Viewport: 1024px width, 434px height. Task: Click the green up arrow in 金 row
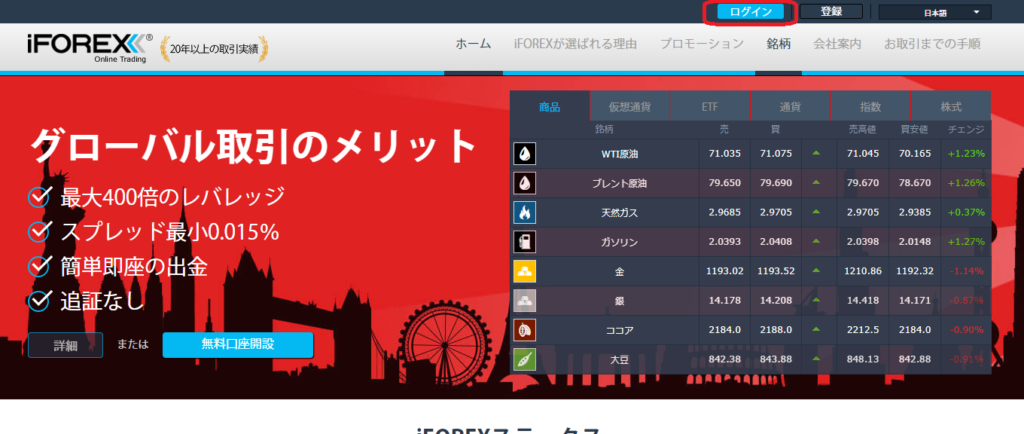815,271
